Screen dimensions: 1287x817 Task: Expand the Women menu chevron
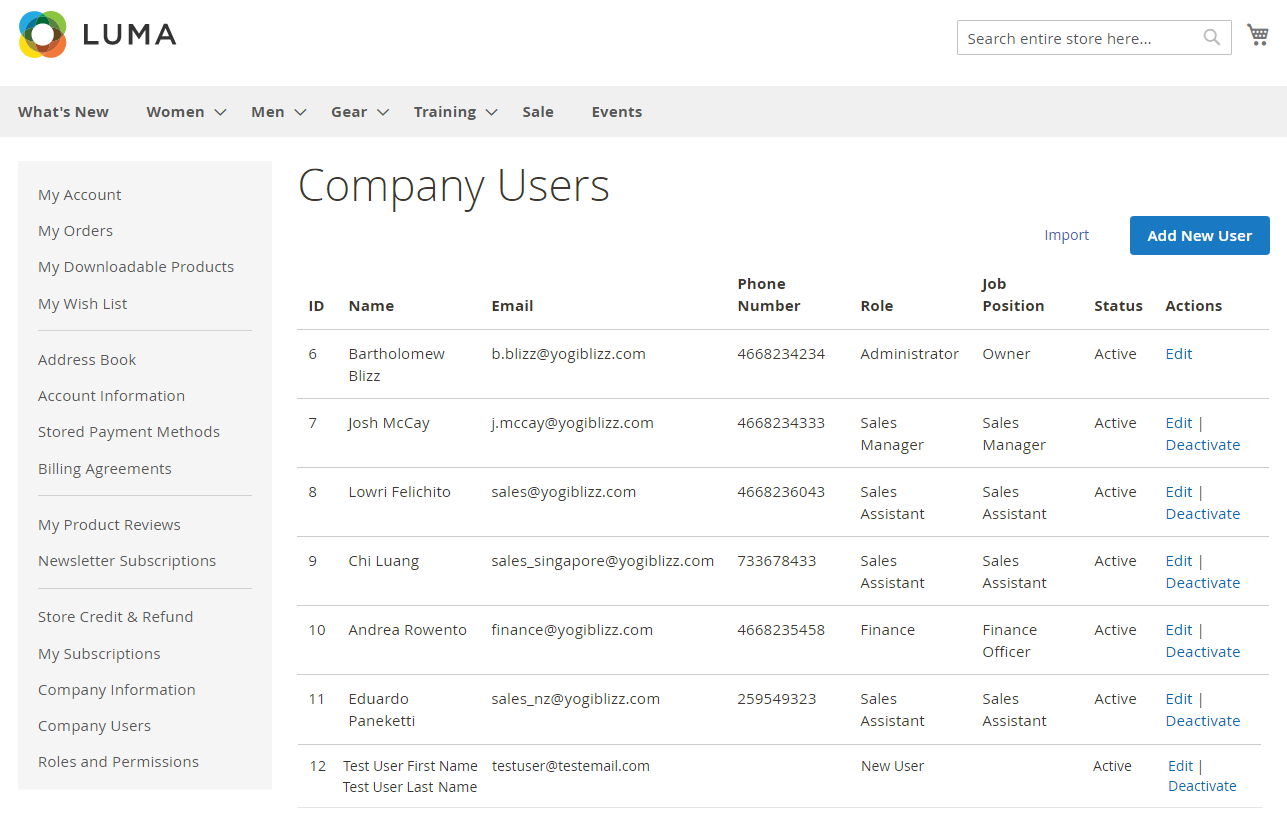[220, 112]
